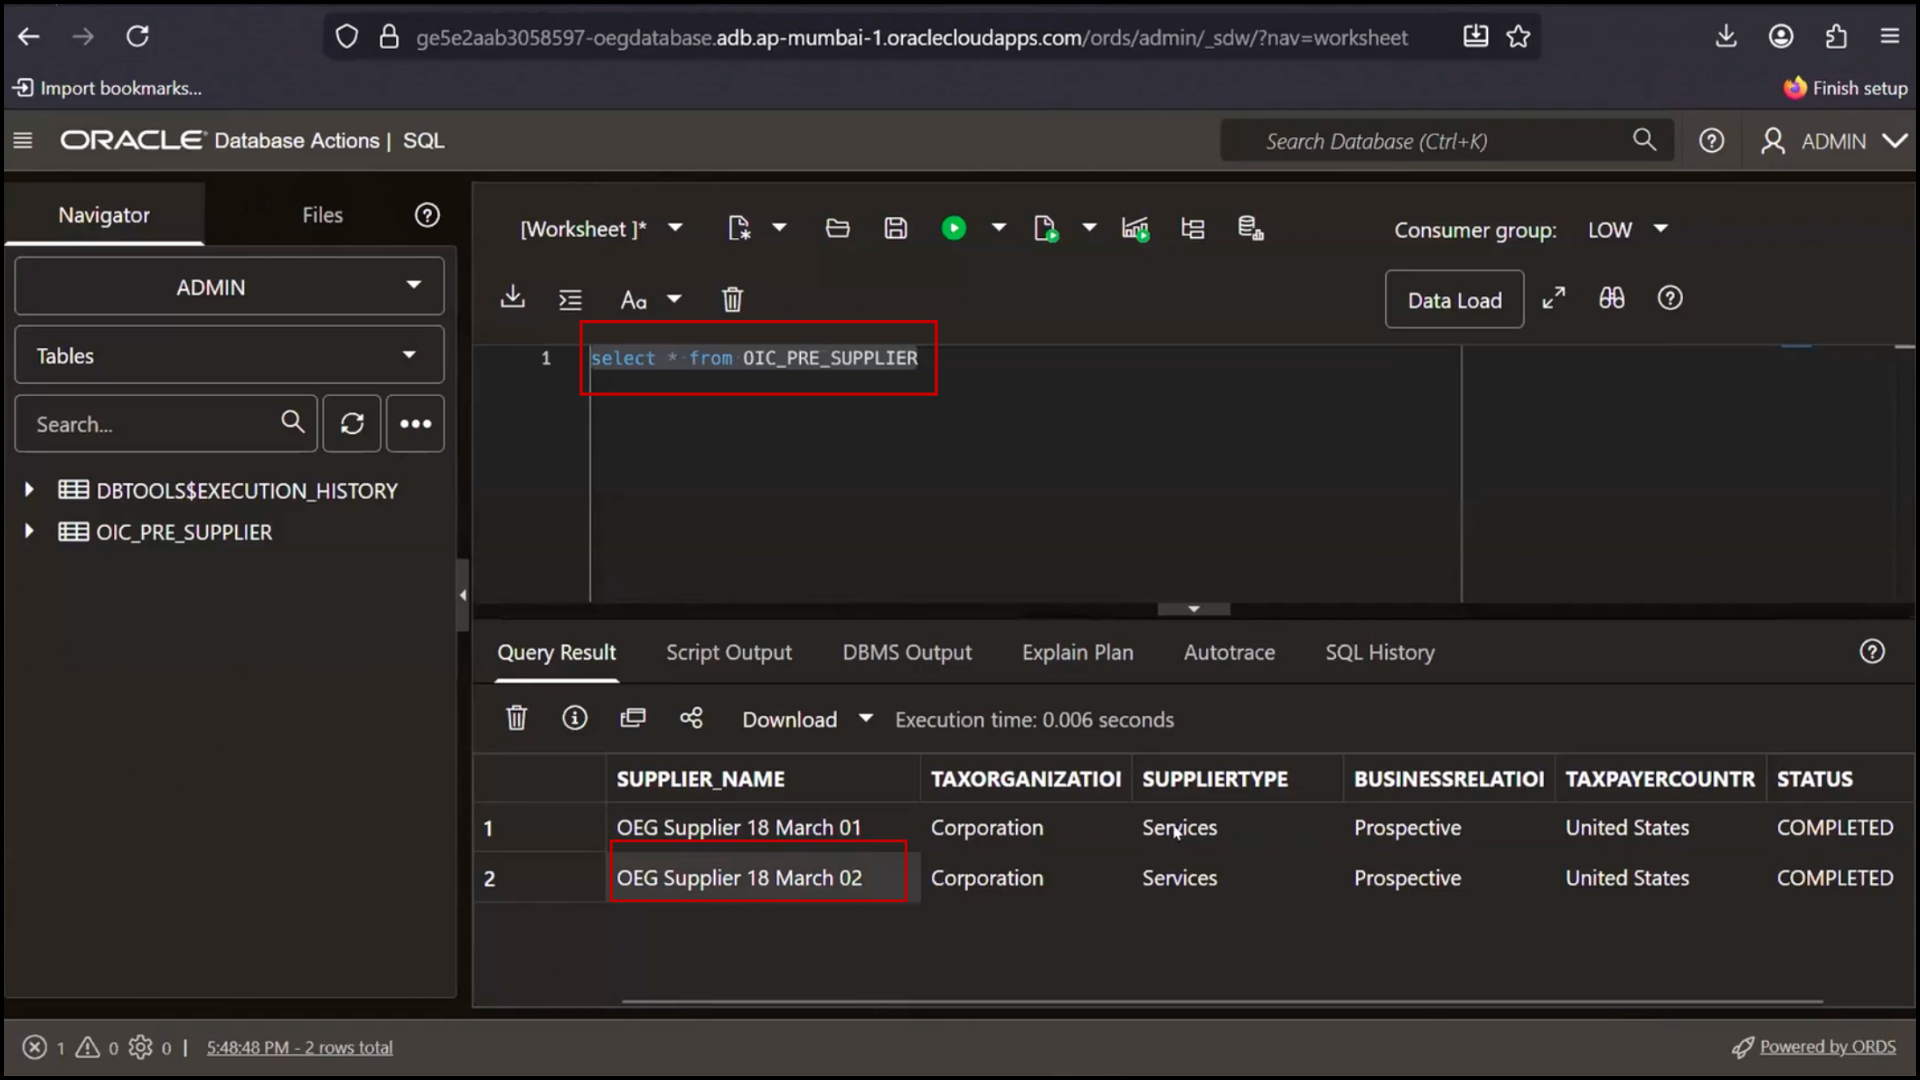The width and height of the screenshot is (1920, 1080).
Task: Run the SQL statement with the green Run button
Action: (x=954, y=228)
